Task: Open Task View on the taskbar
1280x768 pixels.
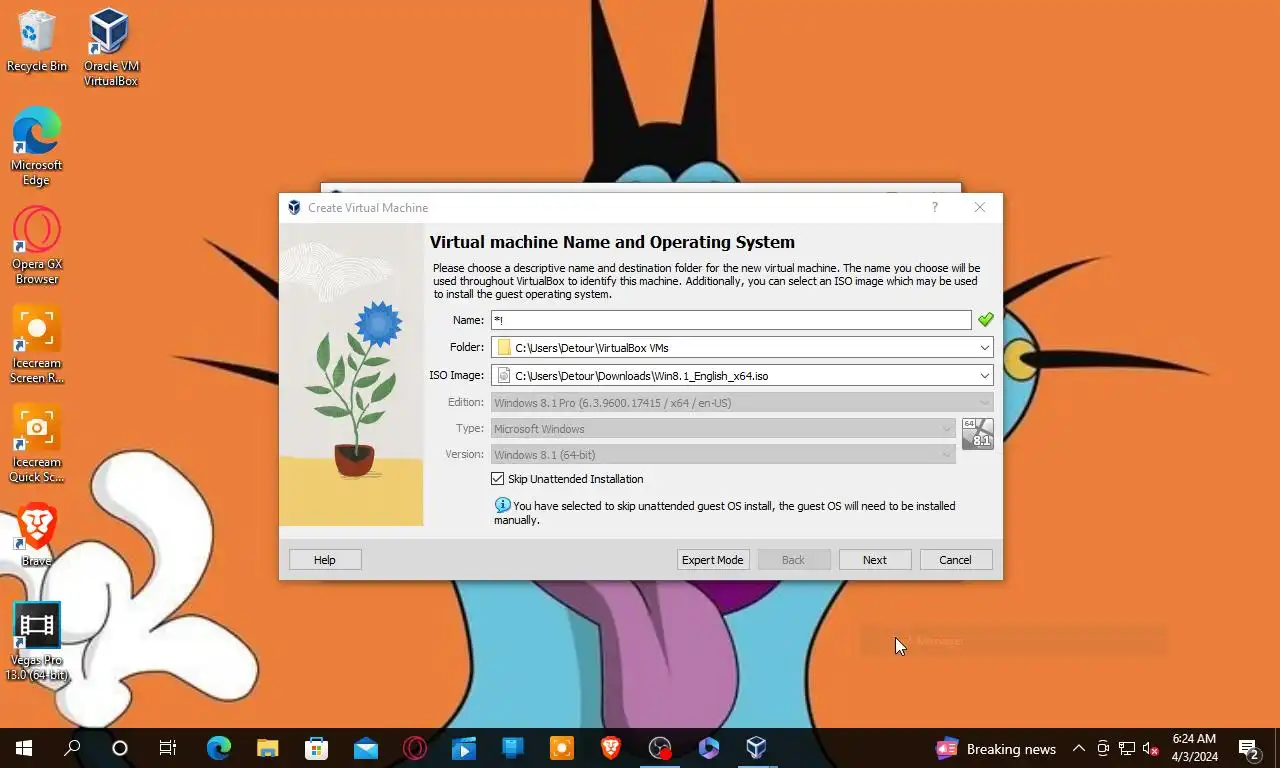Action: click(x=168, y=748)
